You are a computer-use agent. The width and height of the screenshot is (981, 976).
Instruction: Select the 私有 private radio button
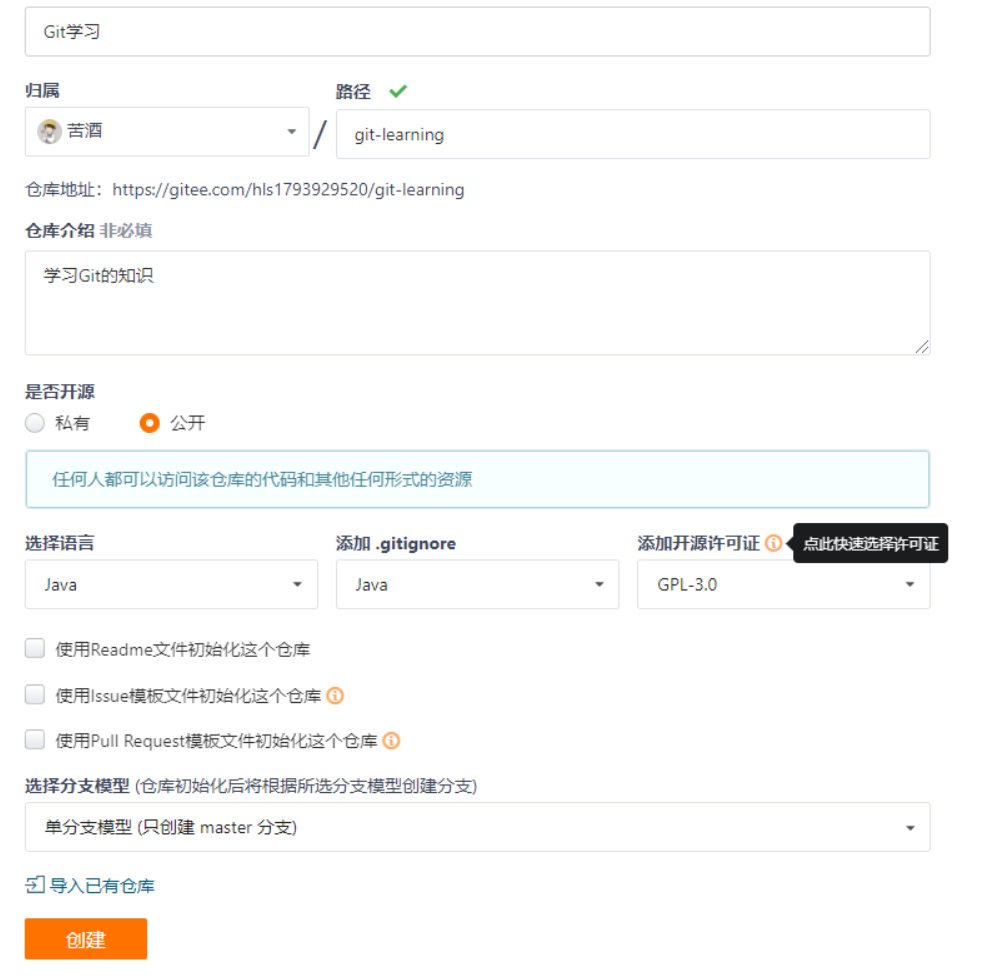coord(34,423)
